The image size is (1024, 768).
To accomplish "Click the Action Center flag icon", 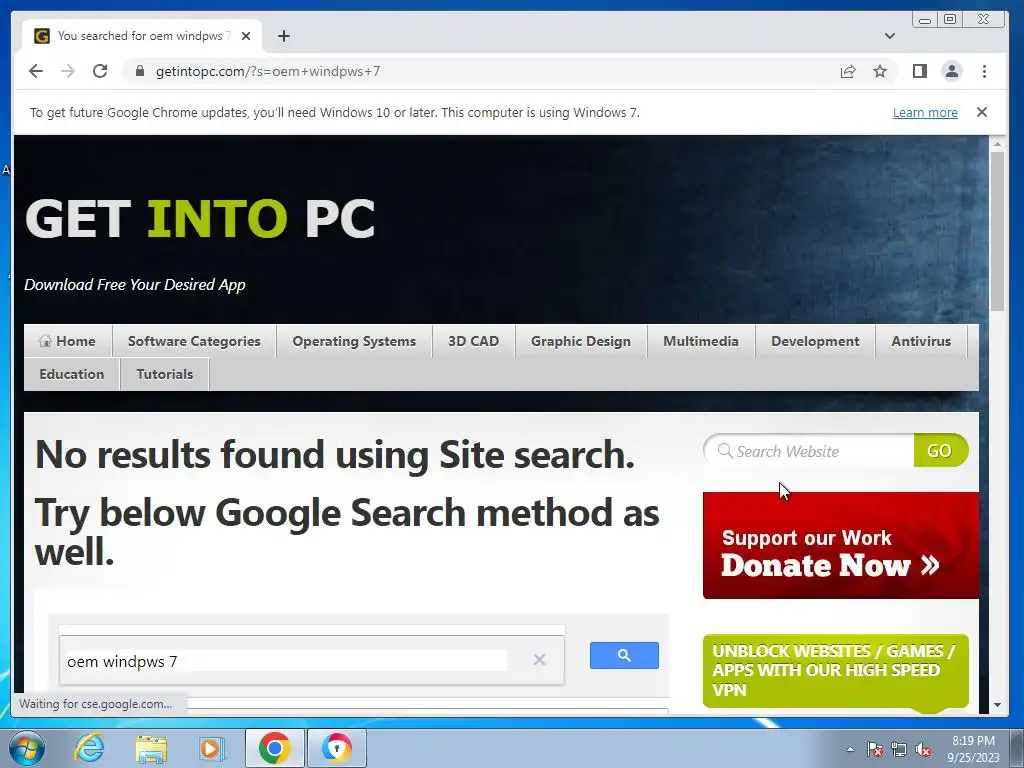I will [875, 749].
